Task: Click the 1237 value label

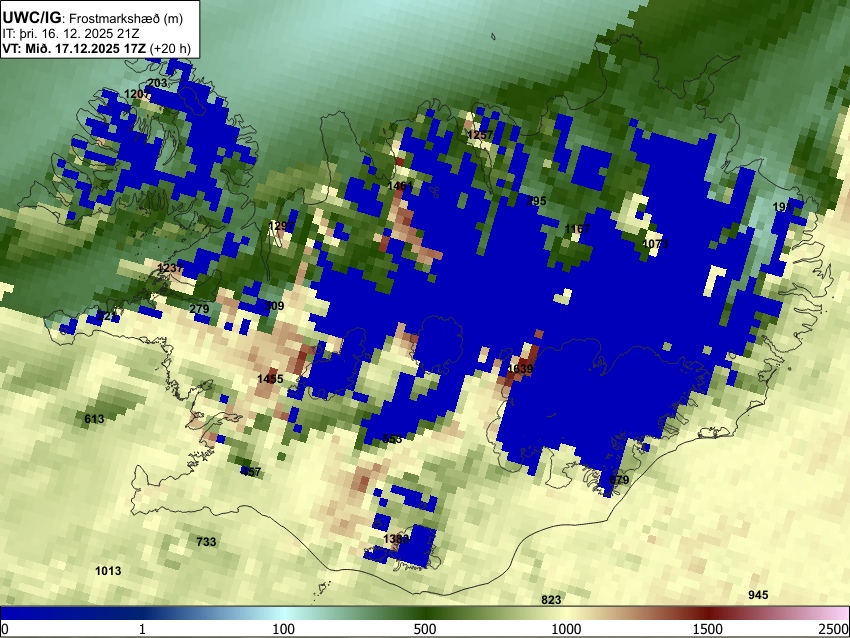Action: [x=170, y=268]
